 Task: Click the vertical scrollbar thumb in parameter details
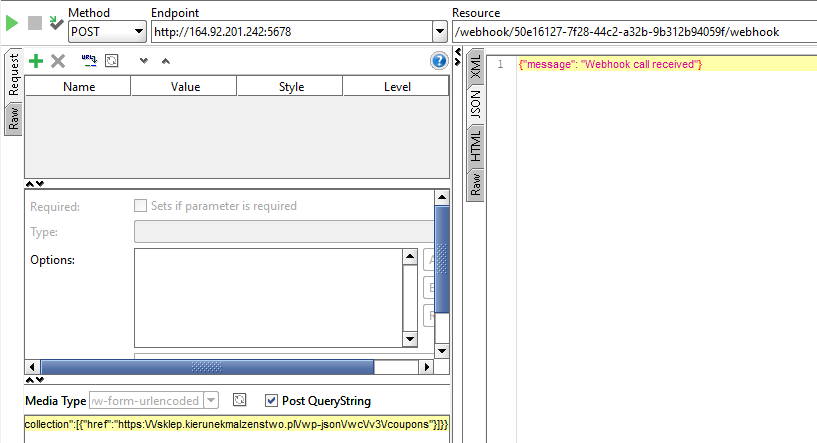pyautogui.click(x=442, y=259)
